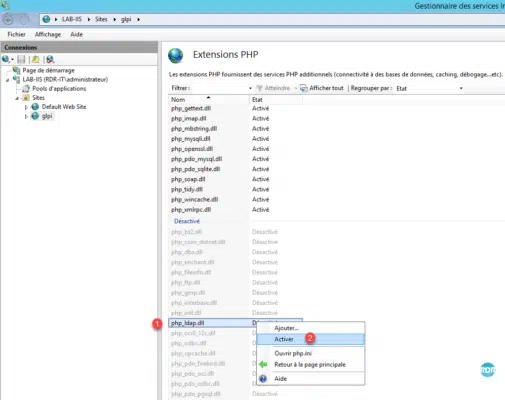Click the back navigation arrow button
This screenshot has width=505, height=400.
pos(8,20)
